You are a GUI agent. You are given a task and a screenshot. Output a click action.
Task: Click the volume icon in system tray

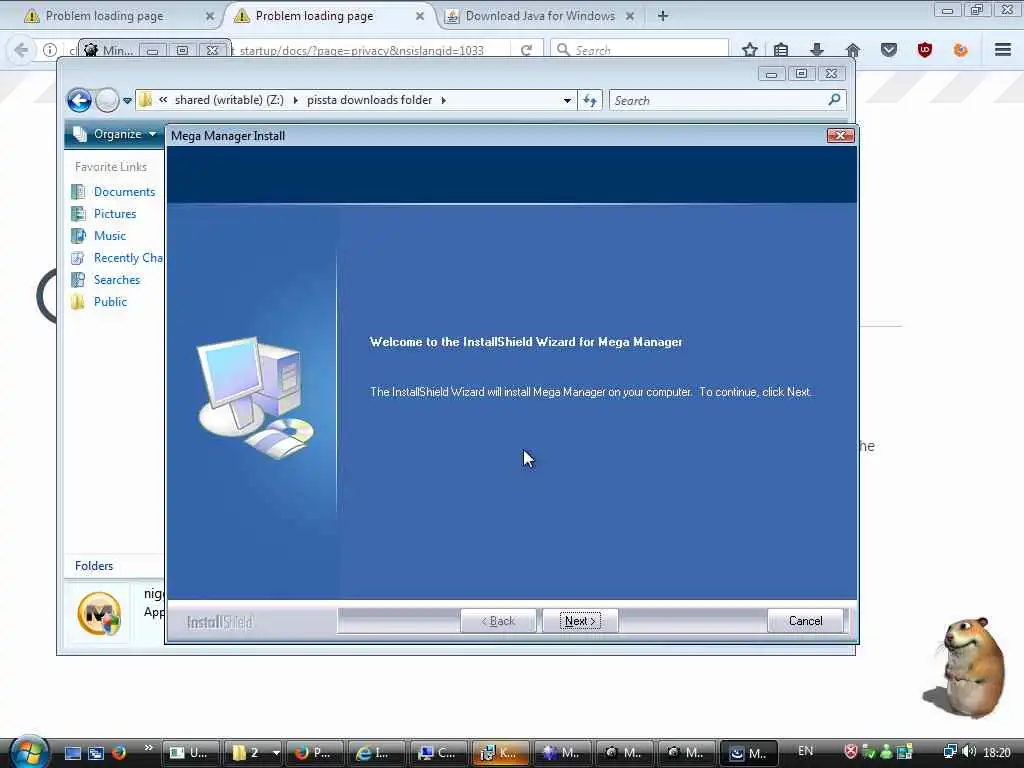click(x=970, y=752)
